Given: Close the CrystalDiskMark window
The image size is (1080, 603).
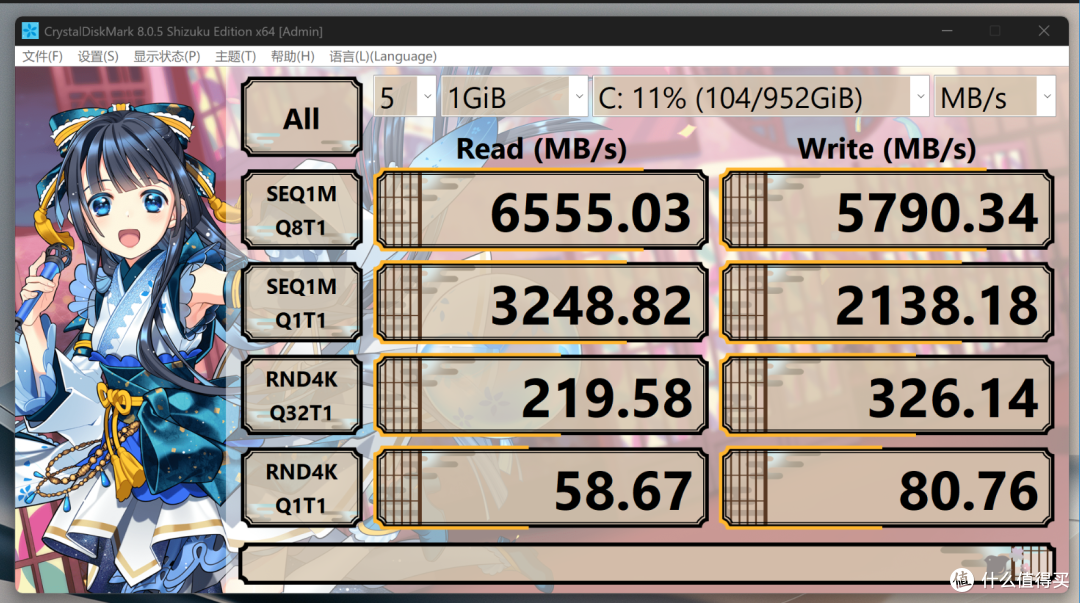Looking at the screenshot, I should pyautogui.click(x=1044, y=31).
